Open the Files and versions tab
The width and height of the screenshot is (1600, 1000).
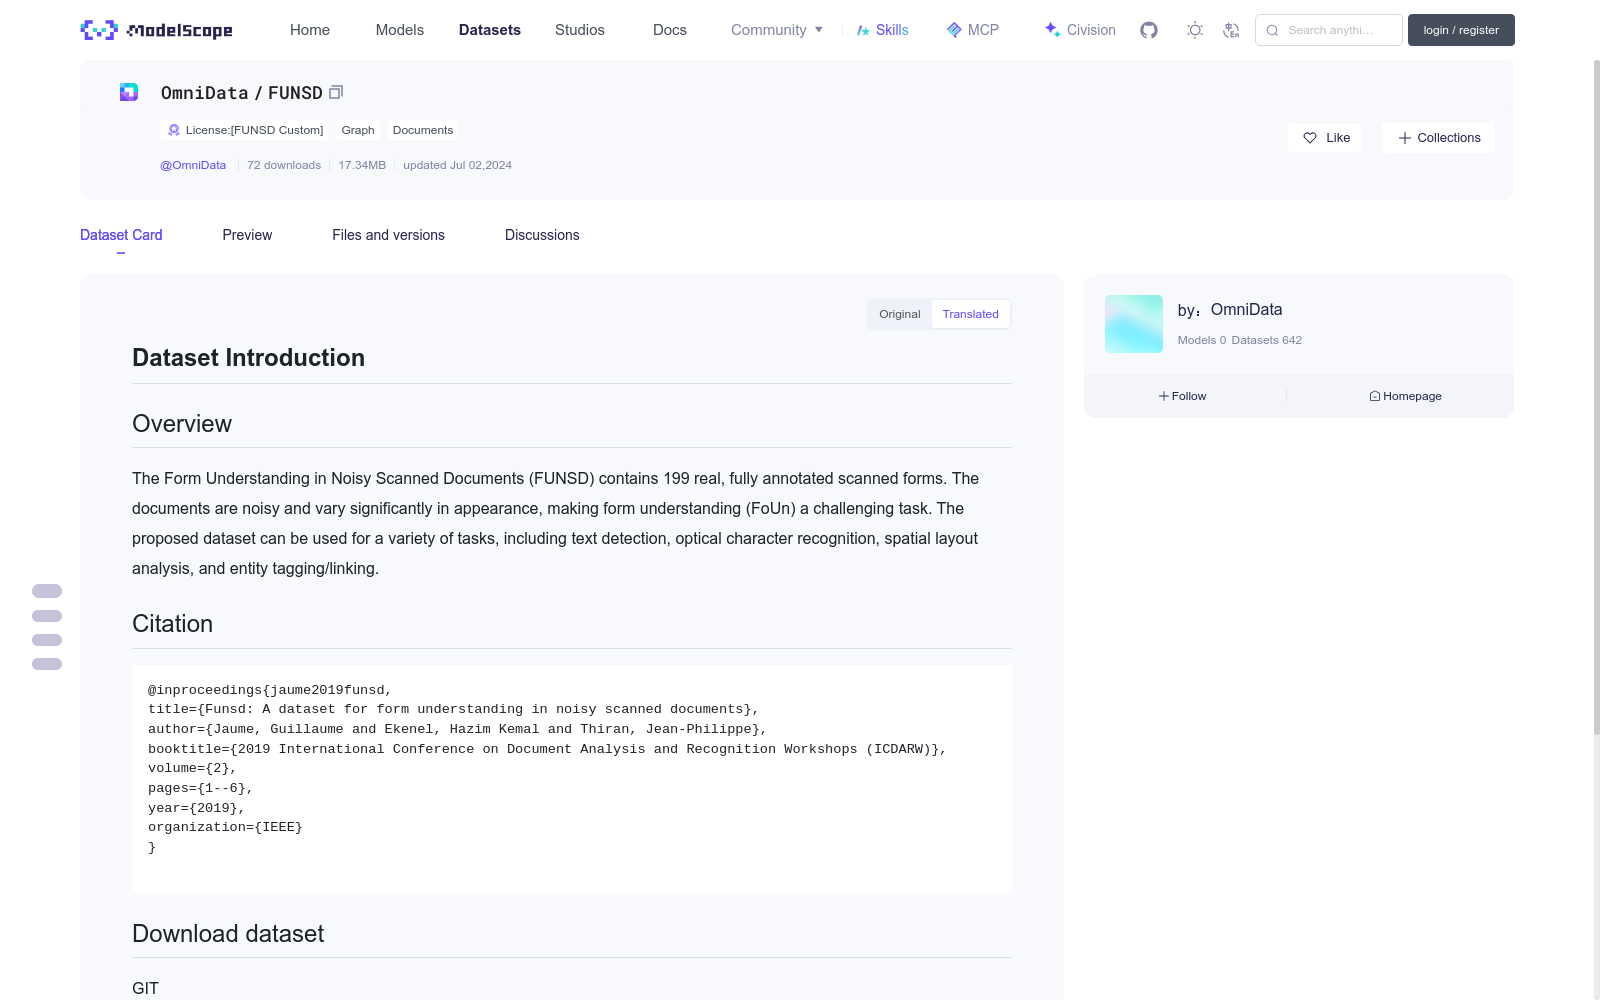(388, 235)
